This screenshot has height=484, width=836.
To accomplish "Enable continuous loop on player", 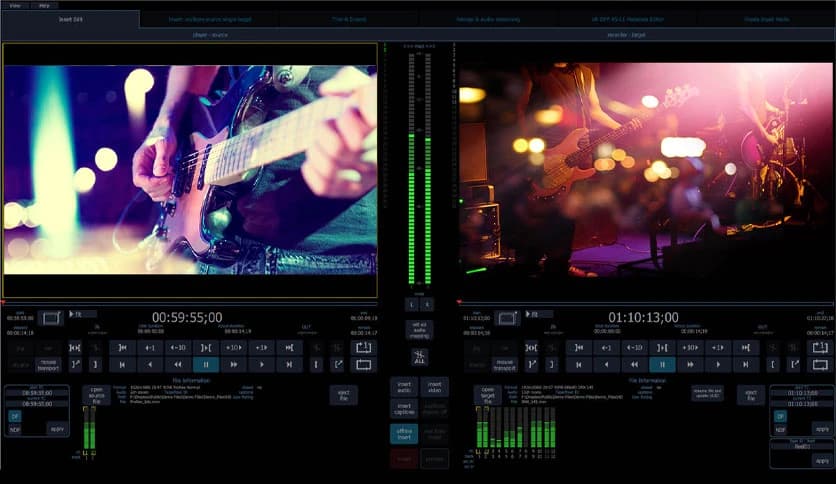I will click(364, 365).
